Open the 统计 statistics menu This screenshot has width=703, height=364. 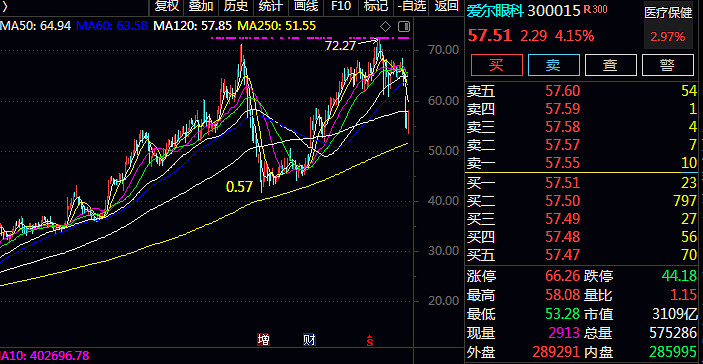click(271, 6)
